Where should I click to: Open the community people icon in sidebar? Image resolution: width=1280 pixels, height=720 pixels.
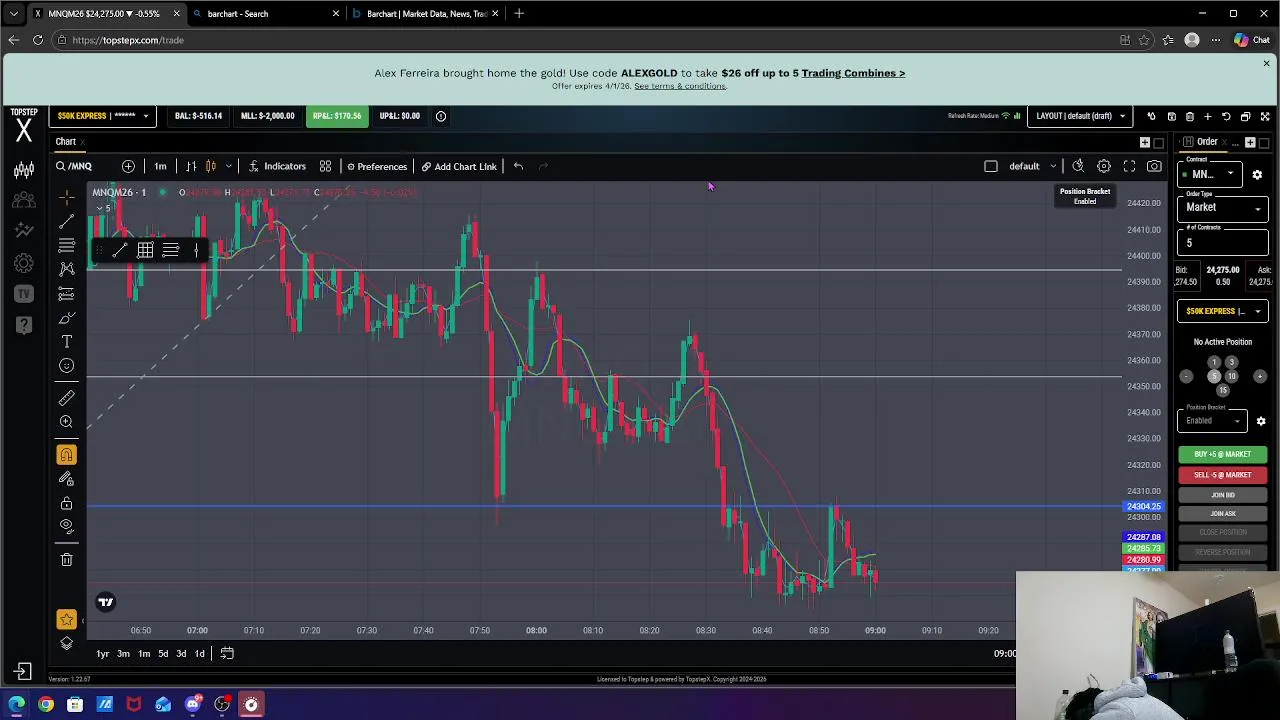click(24, 199)
